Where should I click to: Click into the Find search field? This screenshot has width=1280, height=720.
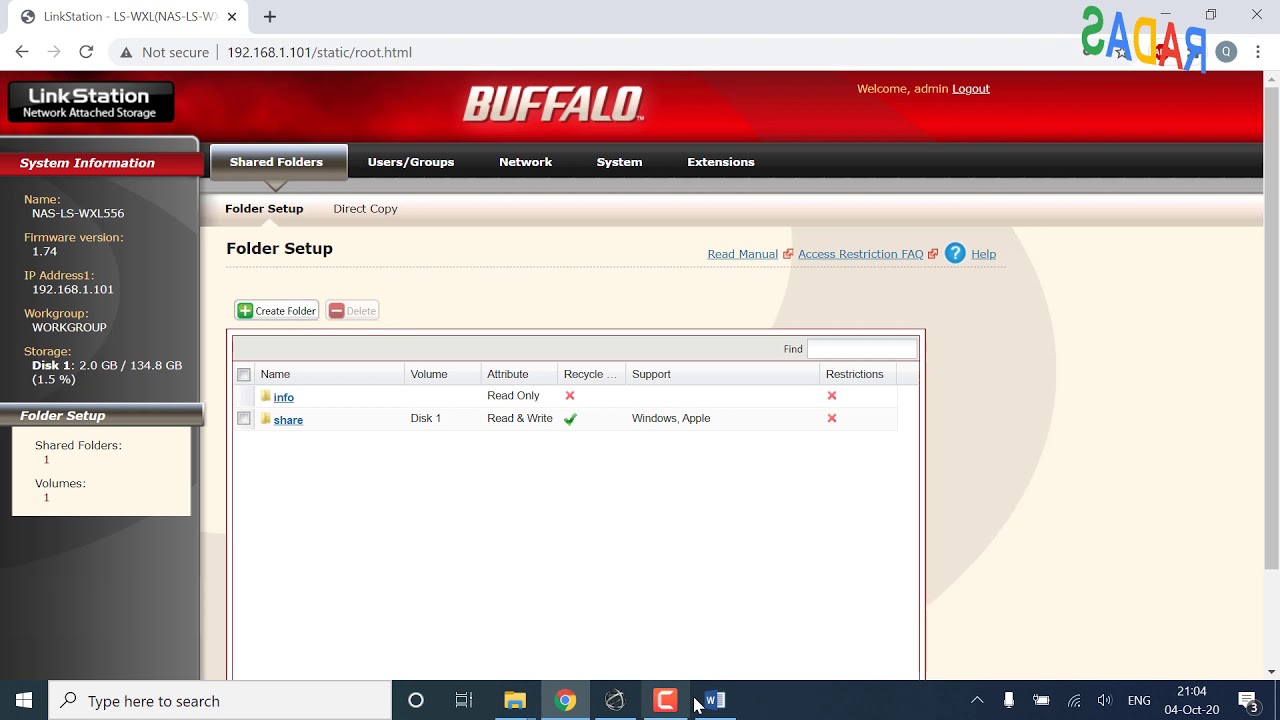[862, 349]
